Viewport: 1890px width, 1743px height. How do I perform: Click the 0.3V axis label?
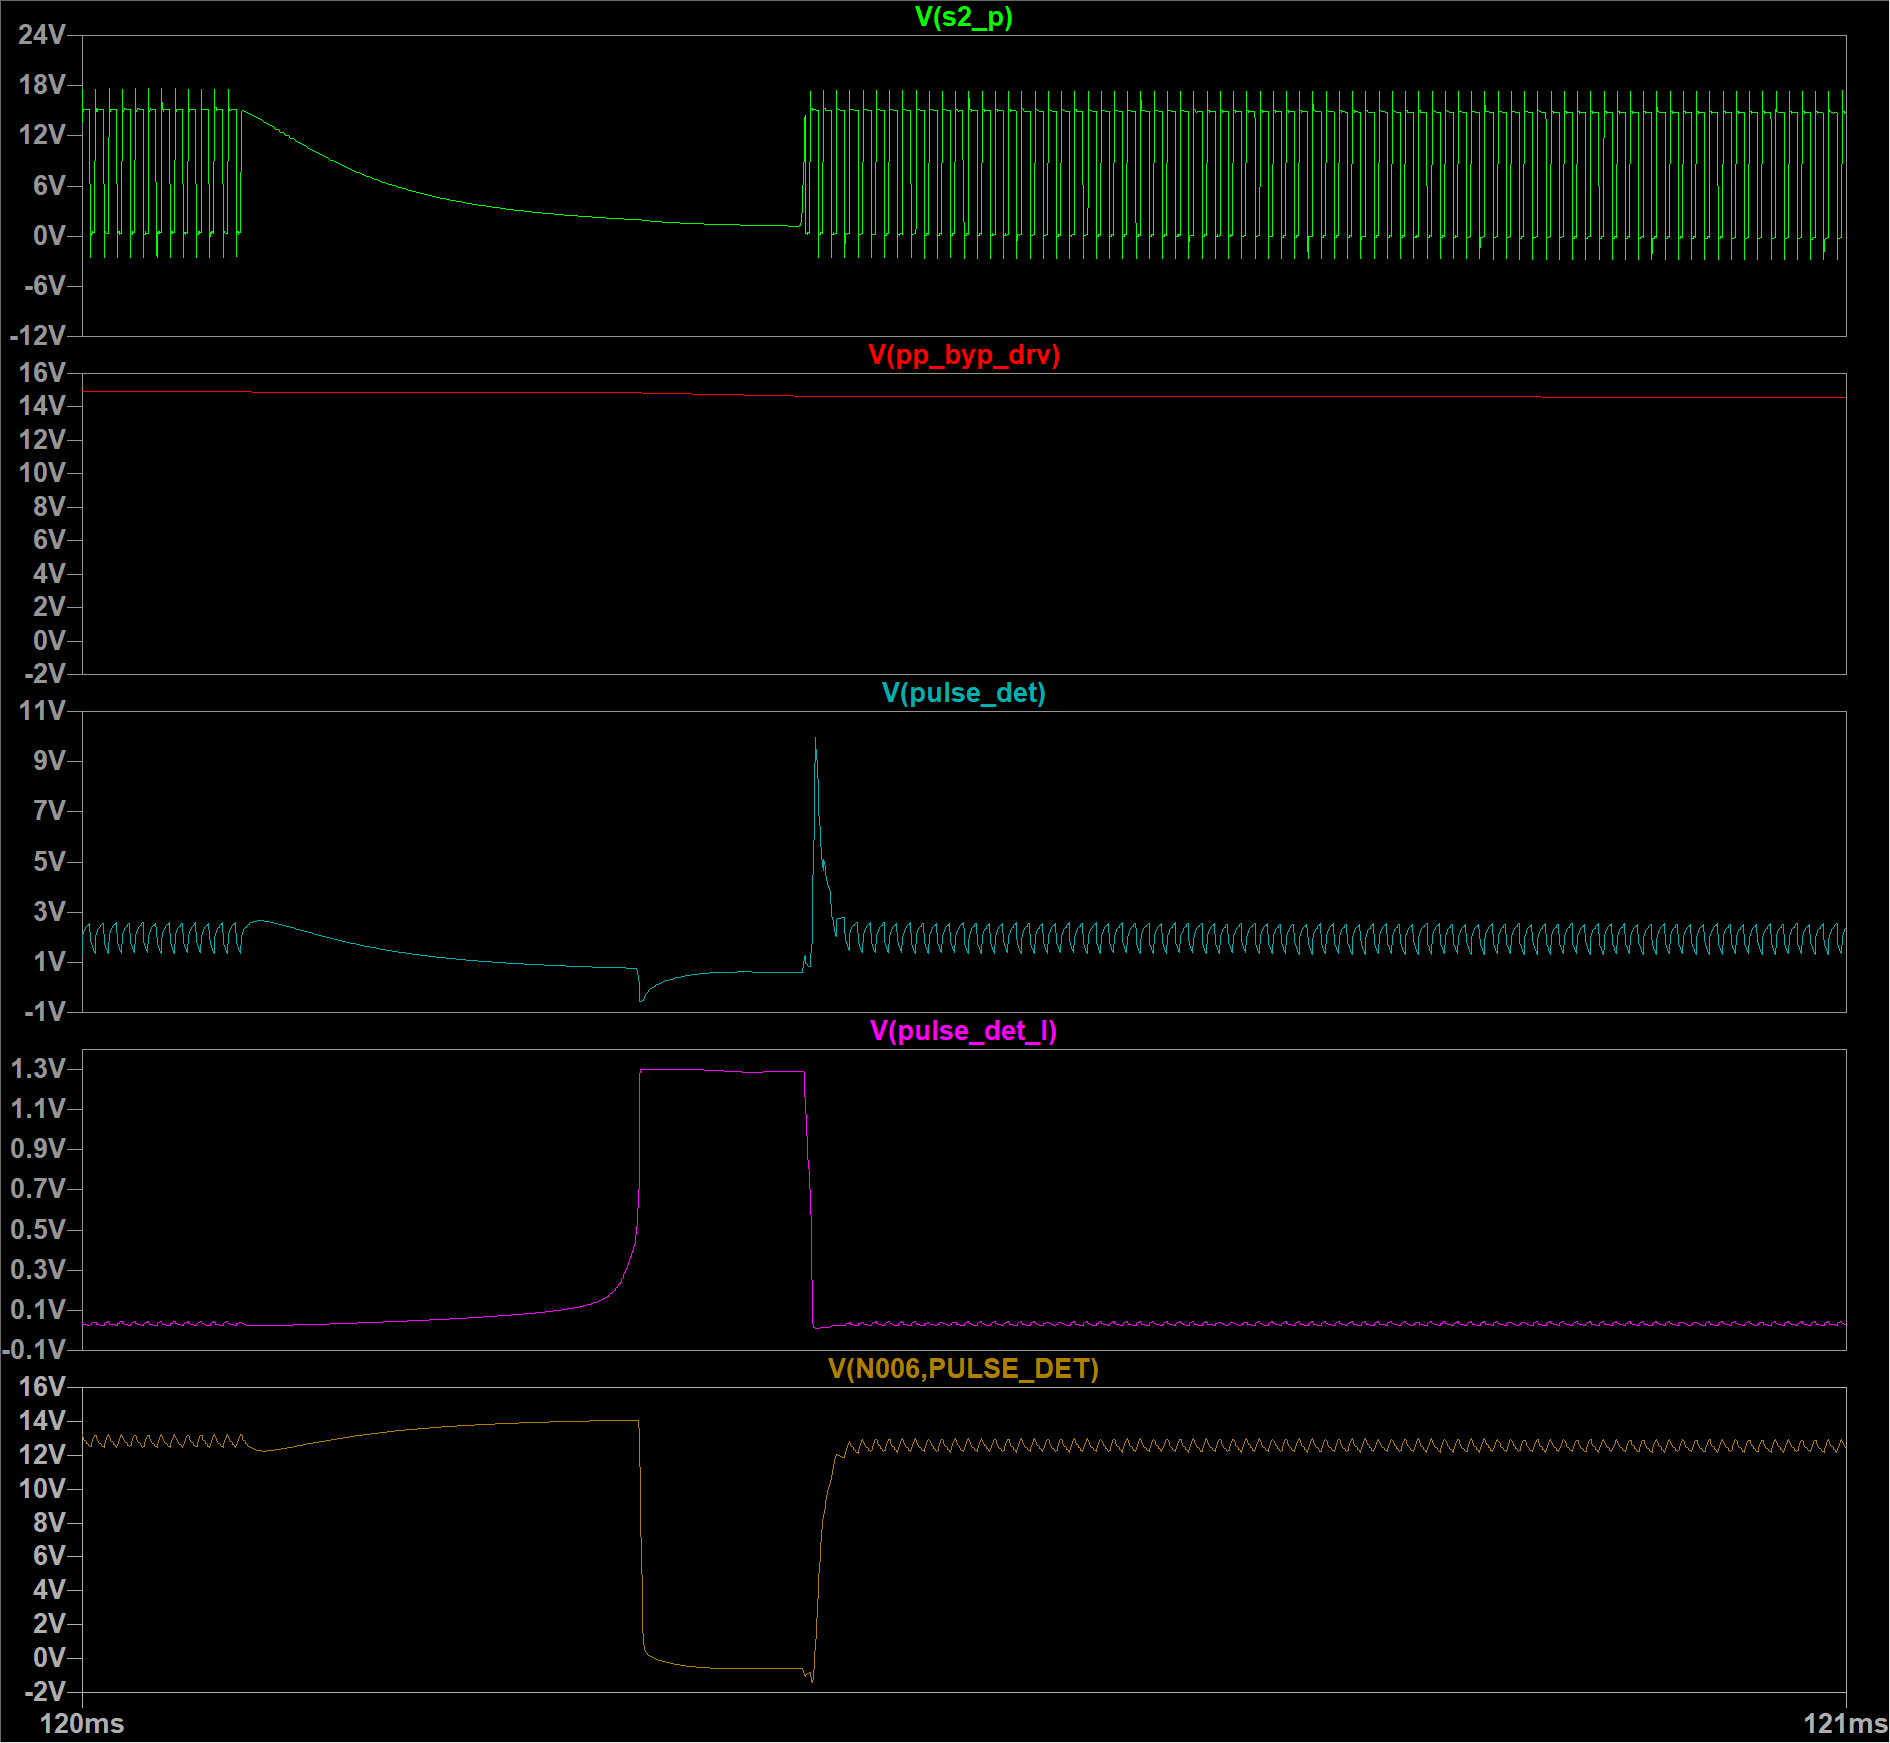(x=38, y=1270)
